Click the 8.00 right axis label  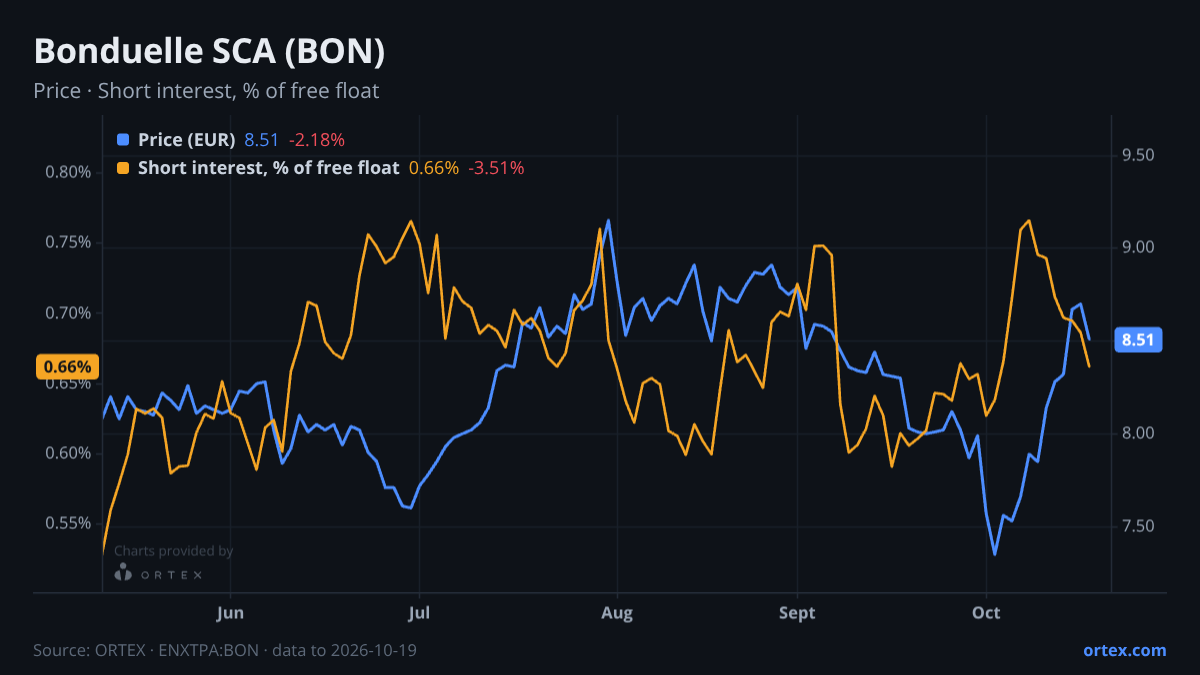coord(1138,433)
